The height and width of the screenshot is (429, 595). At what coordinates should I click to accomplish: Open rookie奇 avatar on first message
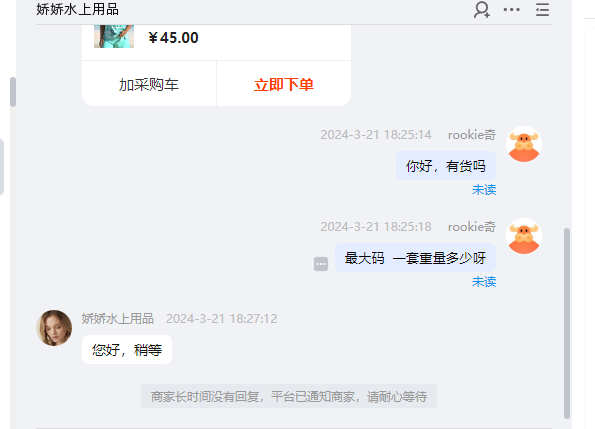[524, 144]
